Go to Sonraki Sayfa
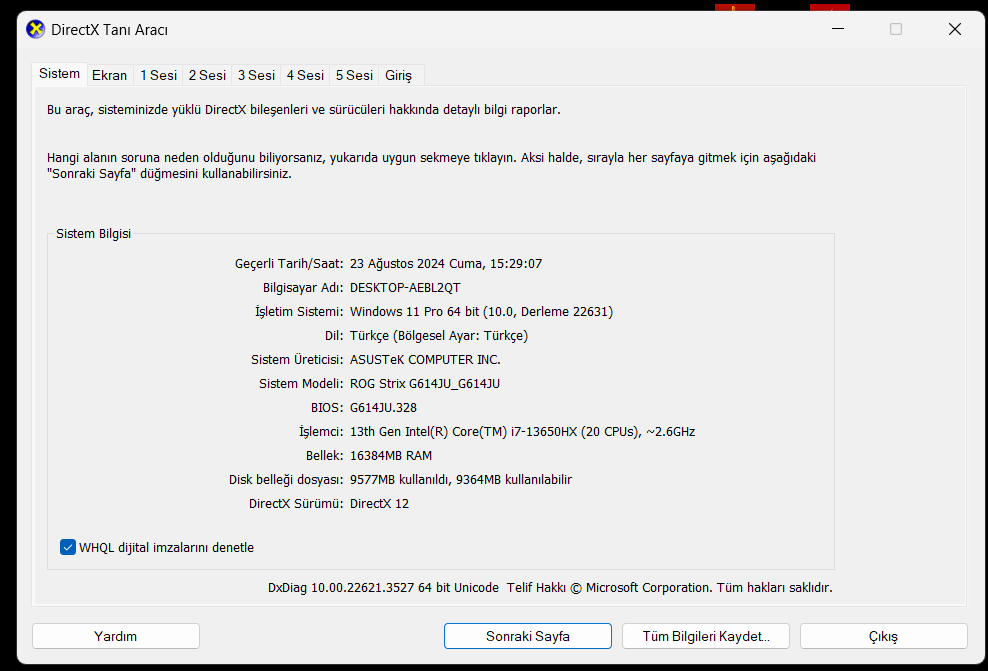This screenshot has height=671, width=988. click(528, 636)
